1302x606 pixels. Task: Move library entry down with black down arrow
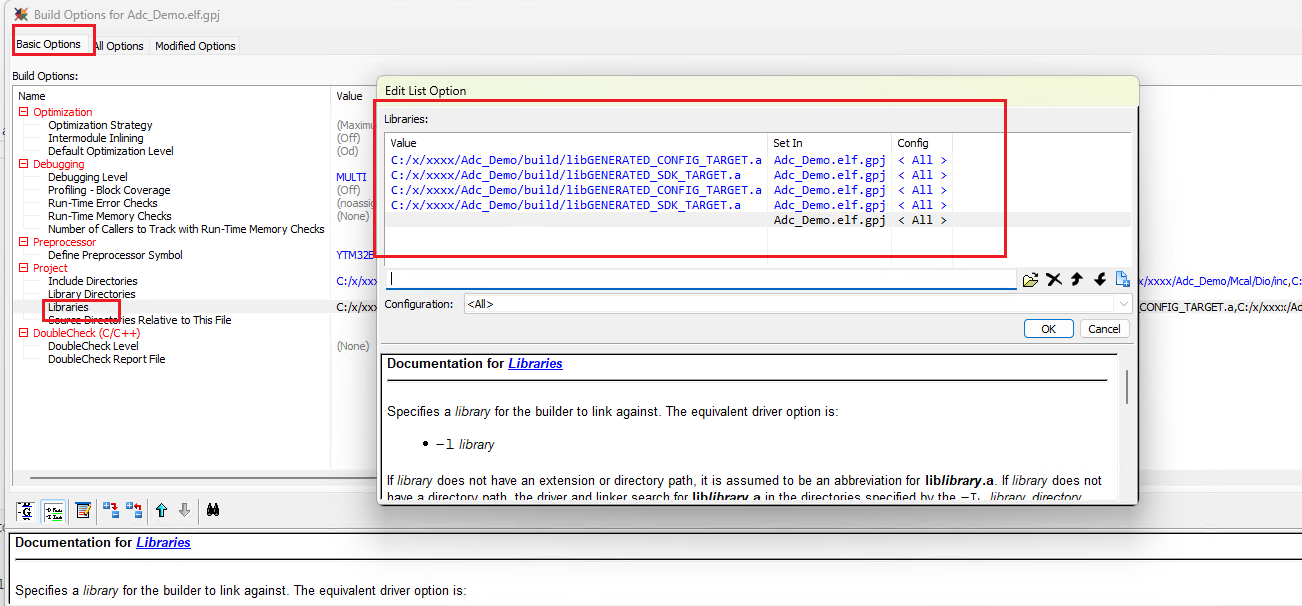pos(1100,280)
